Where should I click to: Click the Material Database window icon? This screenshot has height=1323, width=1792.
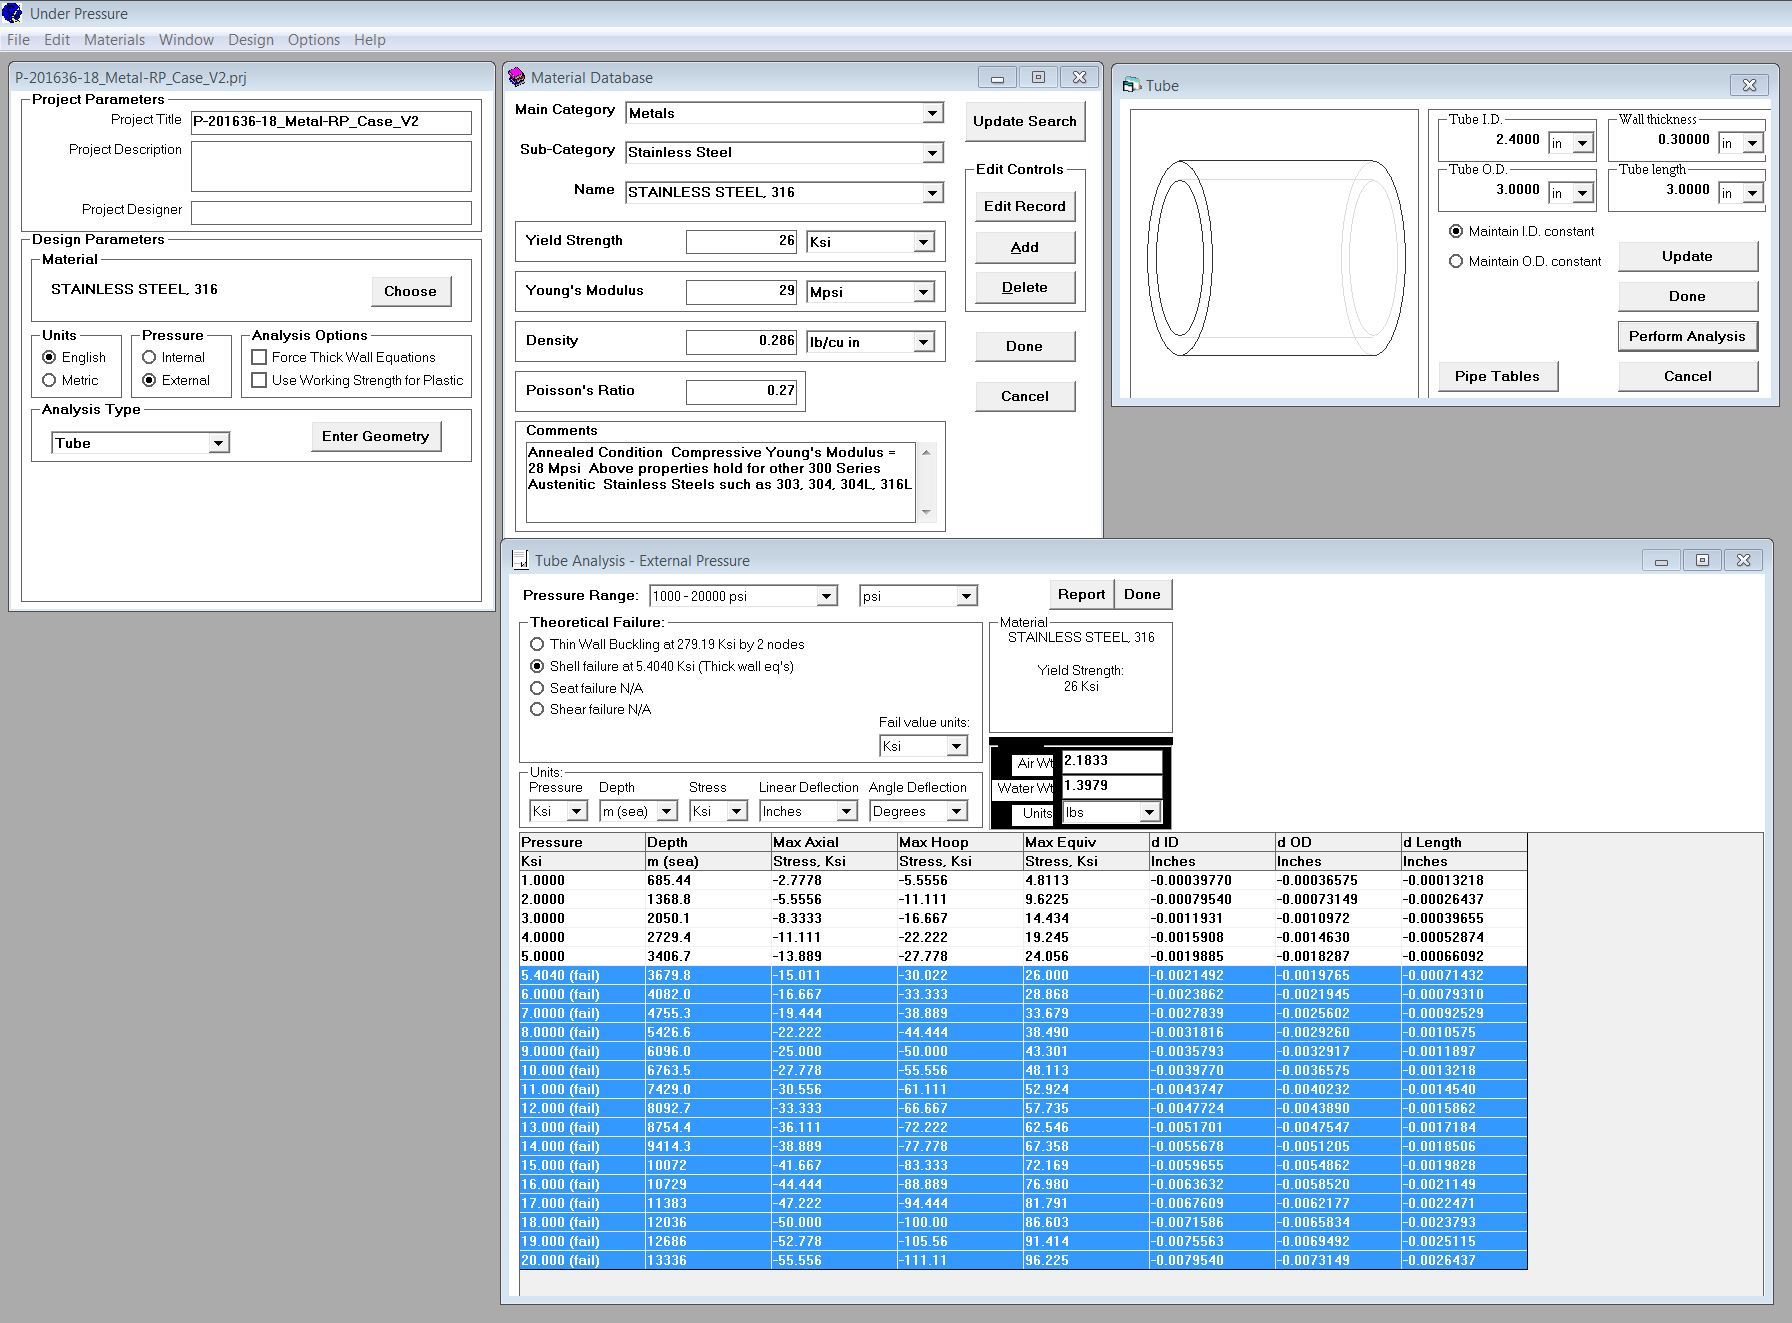pyautogui.click(x=516, y=77)
